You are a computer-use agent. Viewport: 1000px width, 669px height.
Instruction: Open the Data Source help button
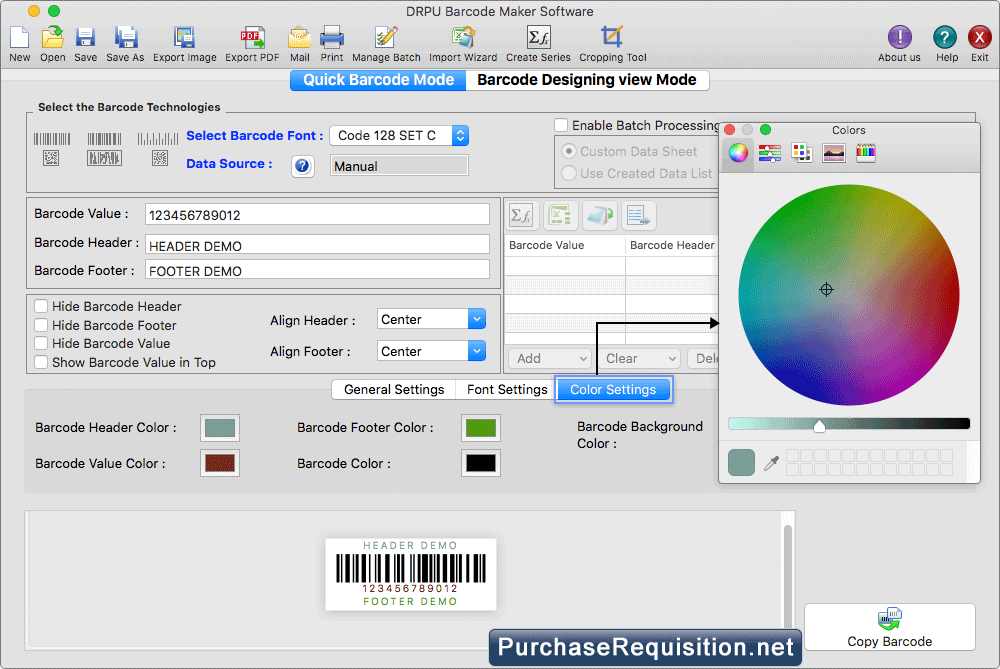pos(302,165)
